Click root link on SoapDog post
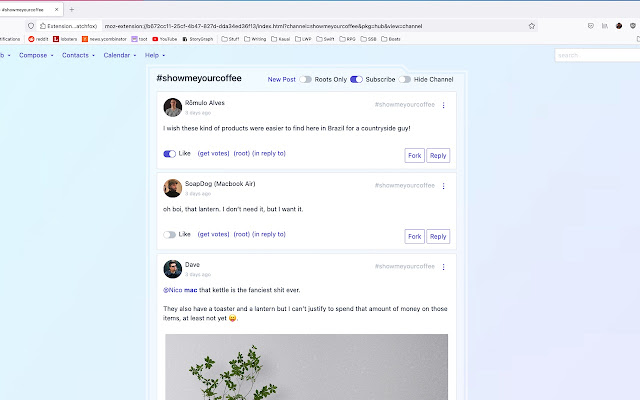 point(242,234)
